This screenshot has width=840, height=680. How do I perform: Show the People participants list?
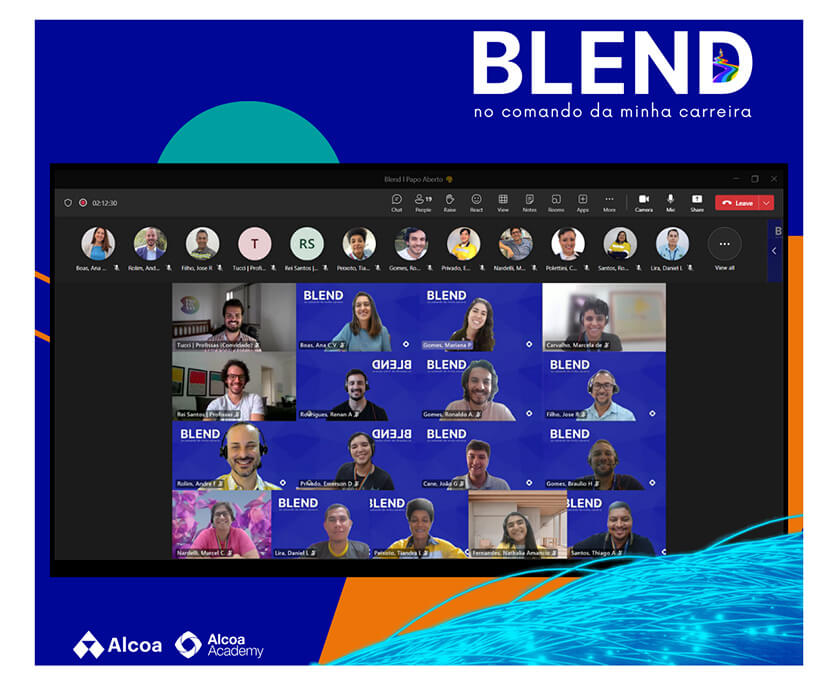coord(423,203)
